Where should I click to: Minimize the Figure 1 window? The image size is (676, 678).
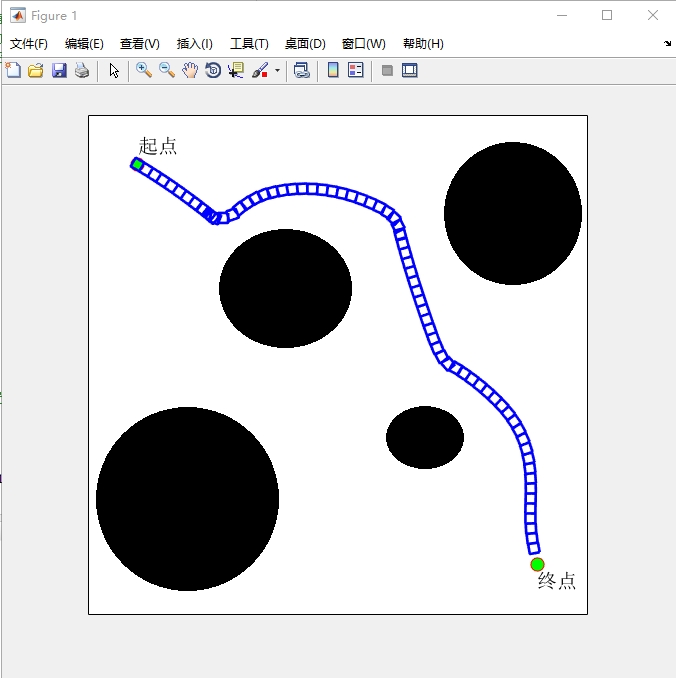pyautogui.click(x=562, y=16)
